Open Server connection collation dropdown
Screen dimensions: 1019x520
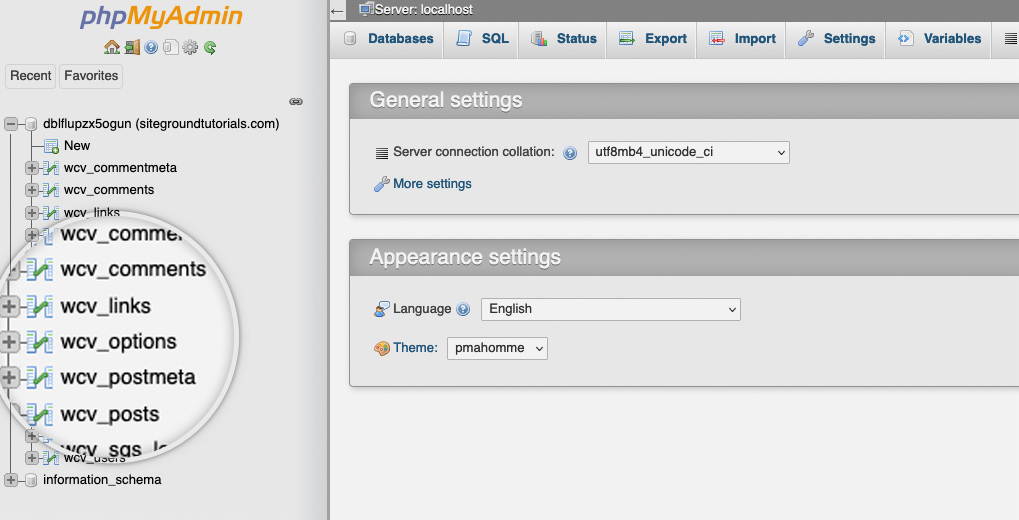(689, 152)
